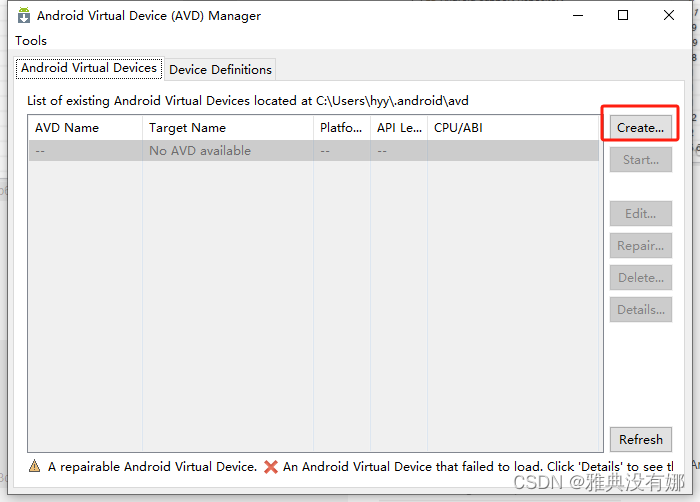Select the Android Virtual Devices tab
Screen dimensions: 700x502
pos(89,68)
